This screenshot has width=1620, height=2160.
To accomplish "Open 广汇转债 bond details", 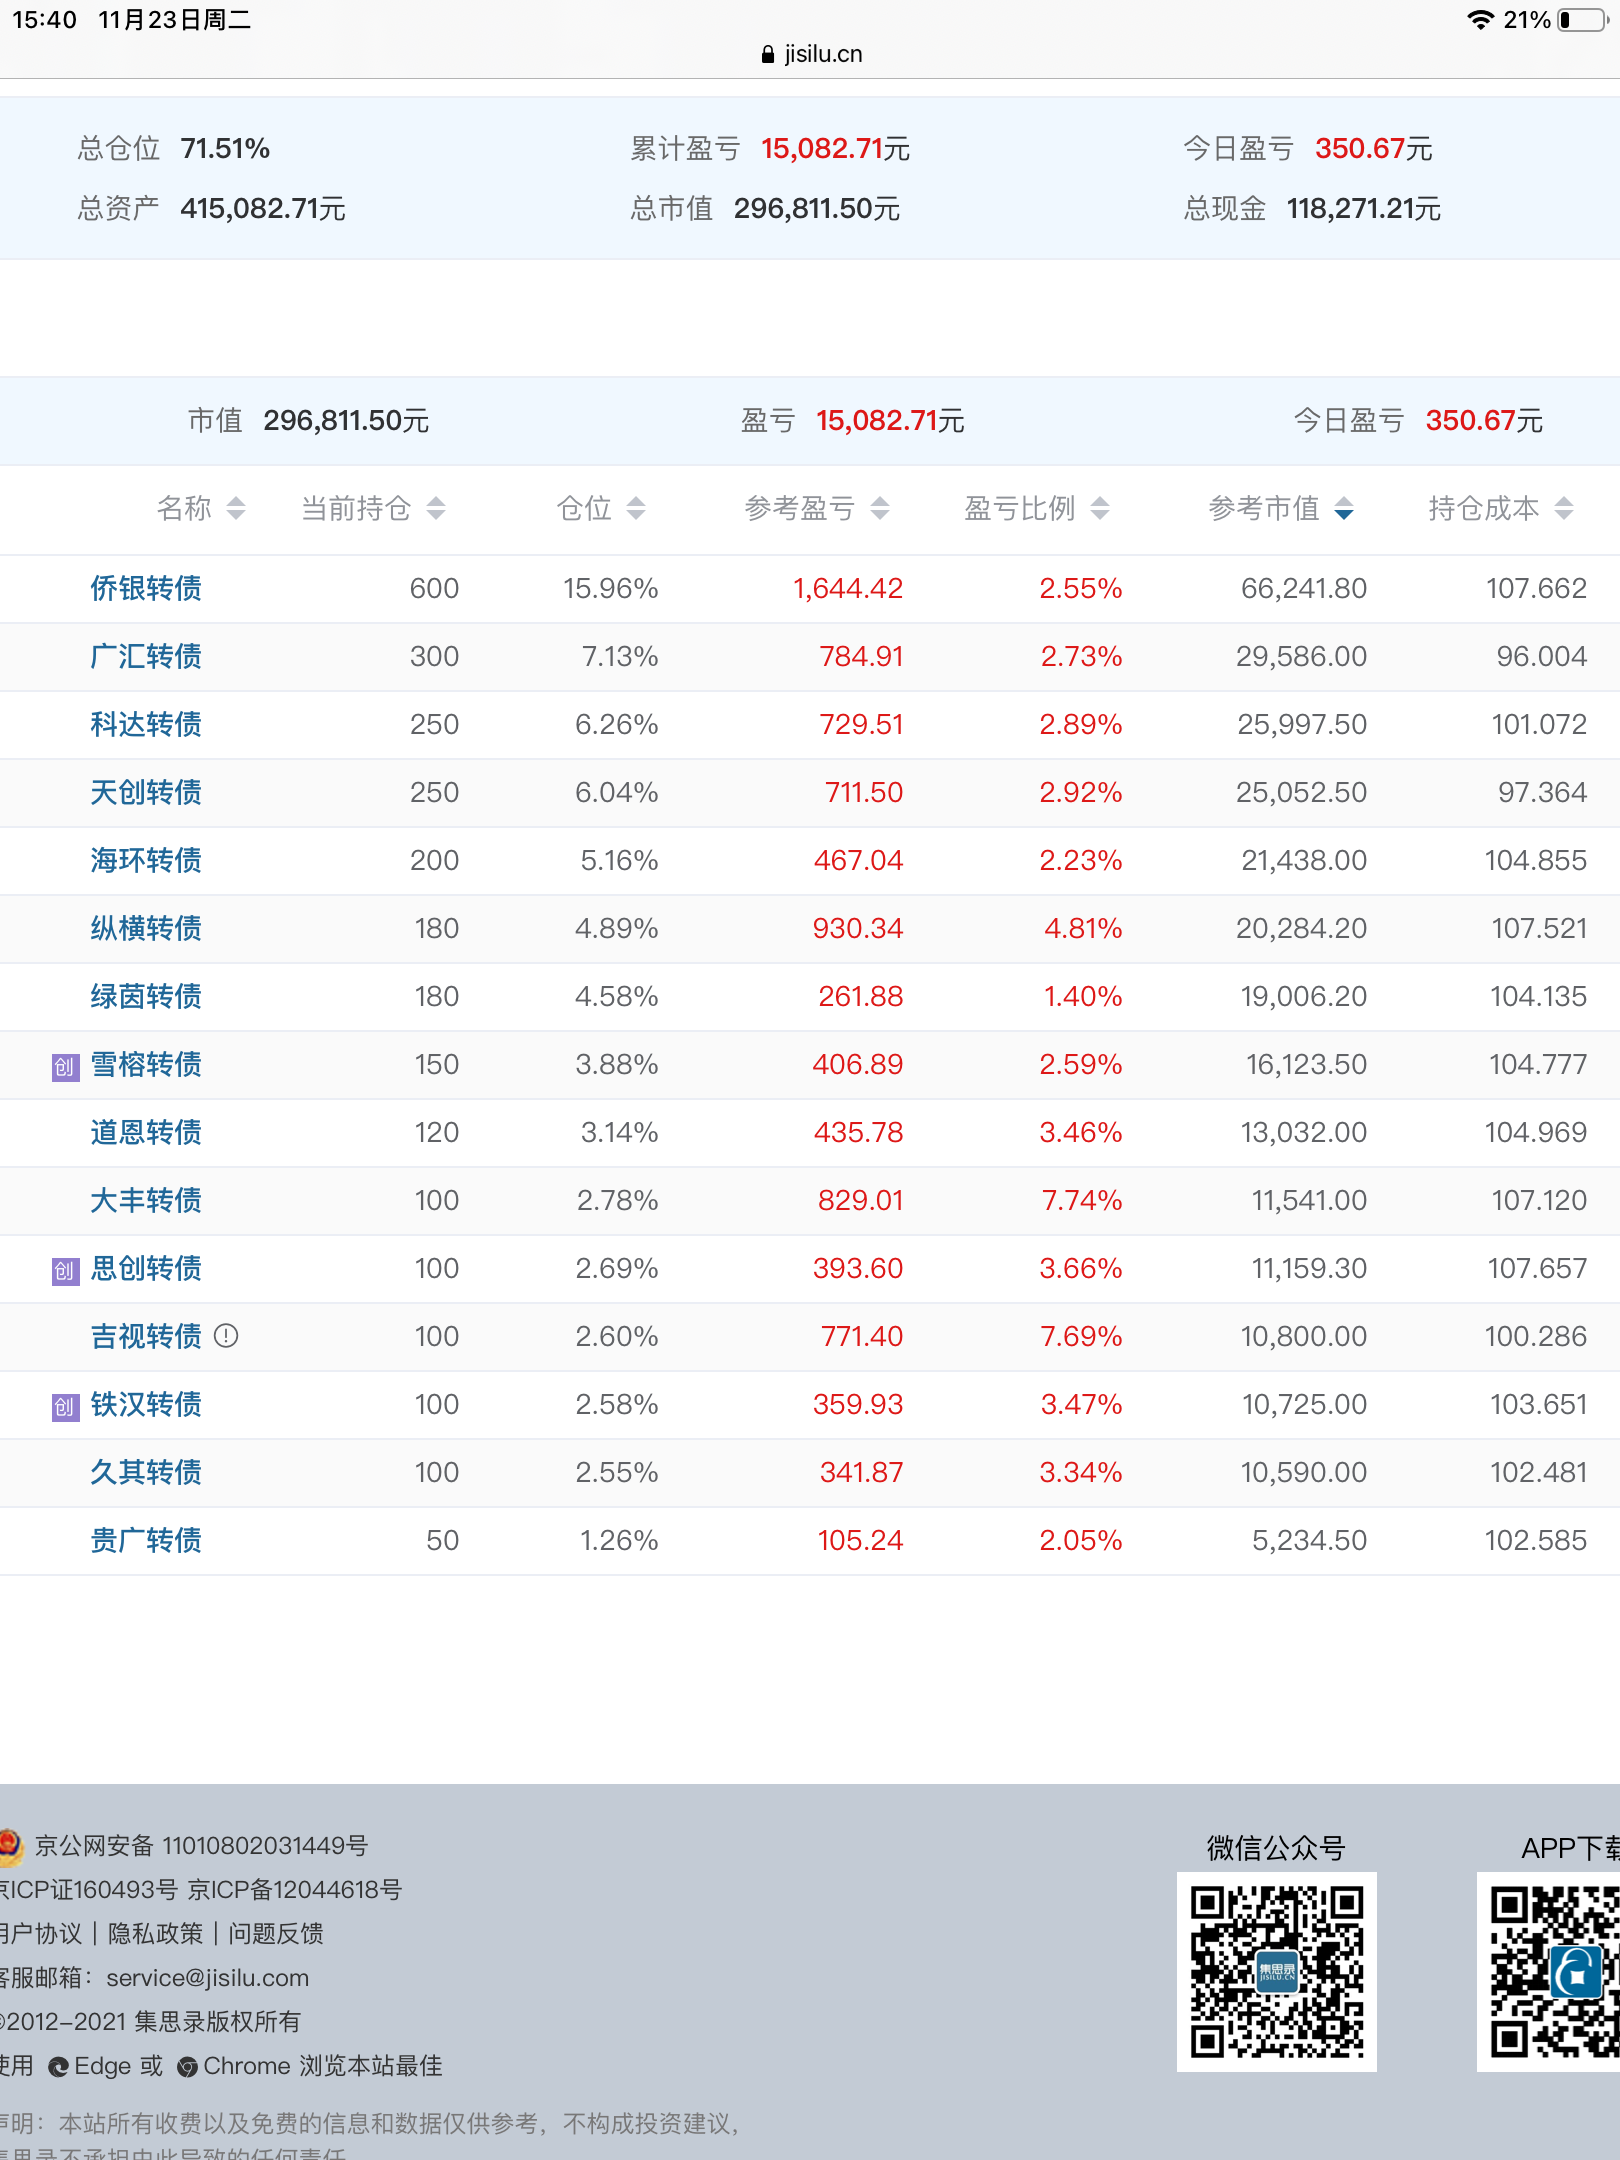I will [146, 656].
